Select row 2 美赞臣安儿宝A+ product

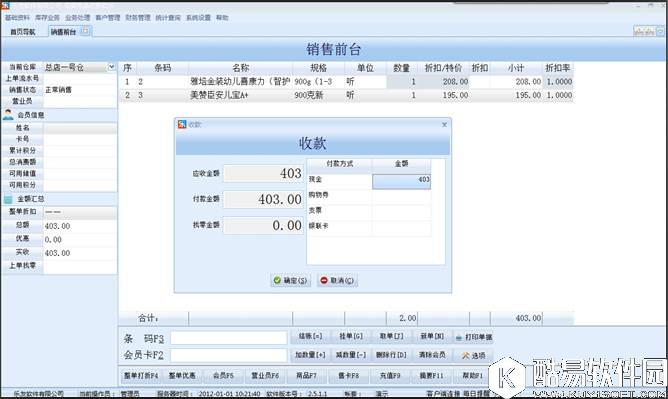coord(346,95)
